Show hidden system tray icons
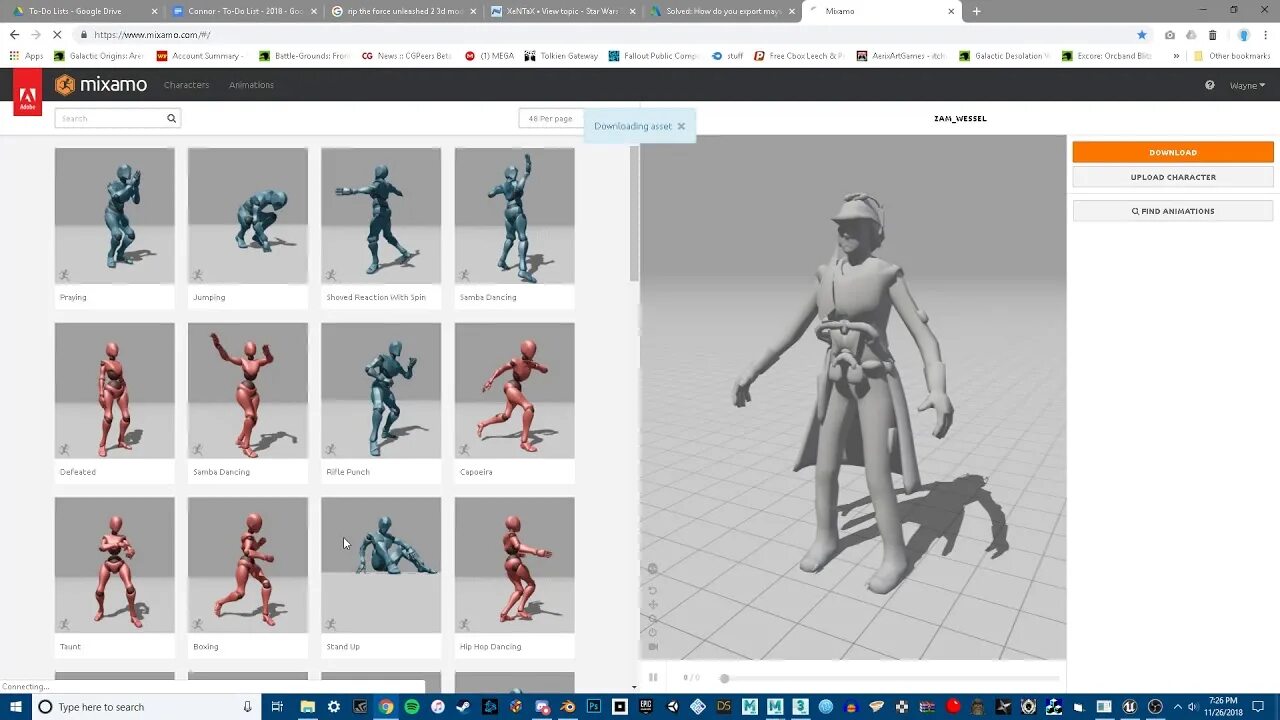The width and height of the screenshot is (1280, 720). point(1177,707)
